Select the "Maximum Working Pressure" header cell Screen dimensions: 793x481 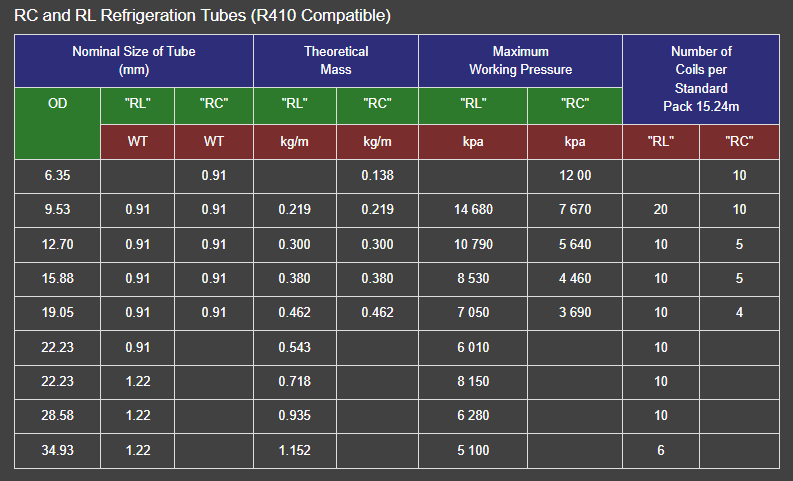point(520,61)
